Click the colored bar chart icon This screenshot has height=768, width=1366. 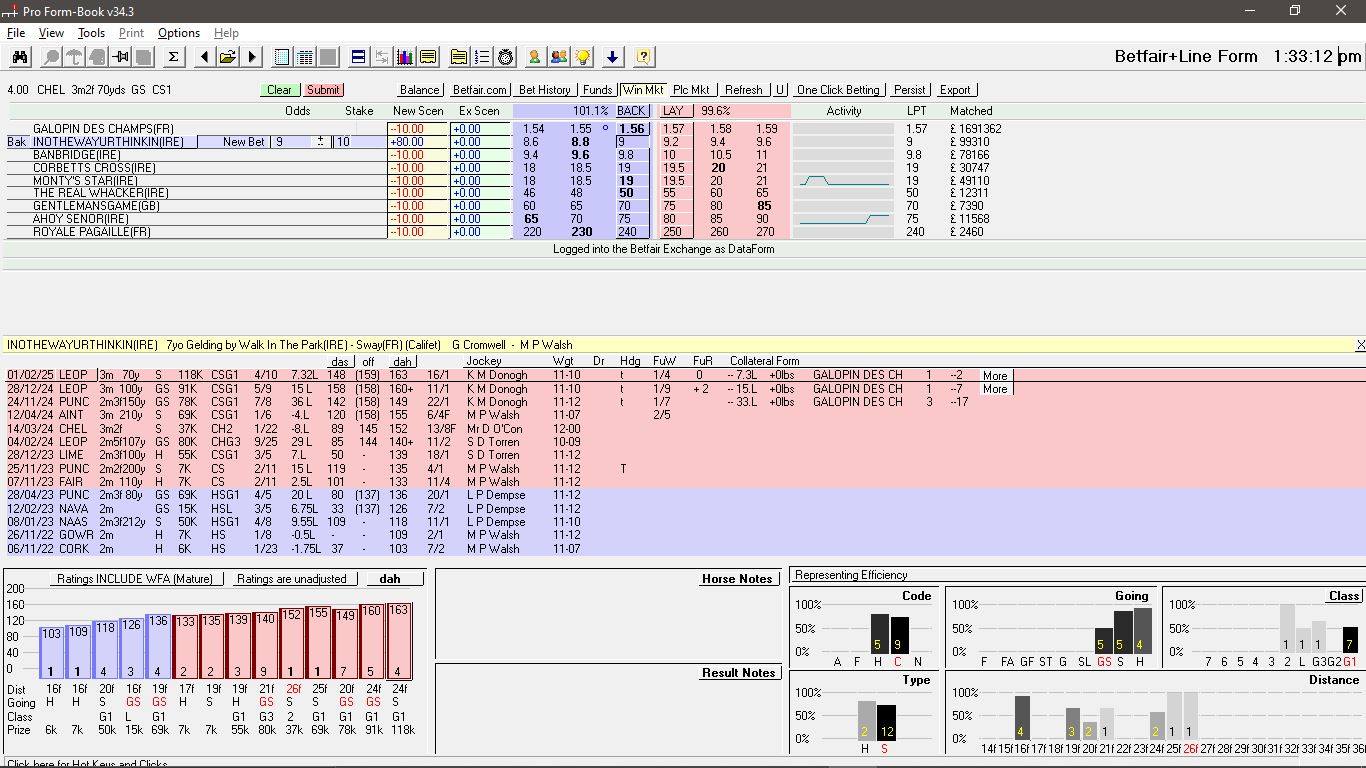[405, 57]
